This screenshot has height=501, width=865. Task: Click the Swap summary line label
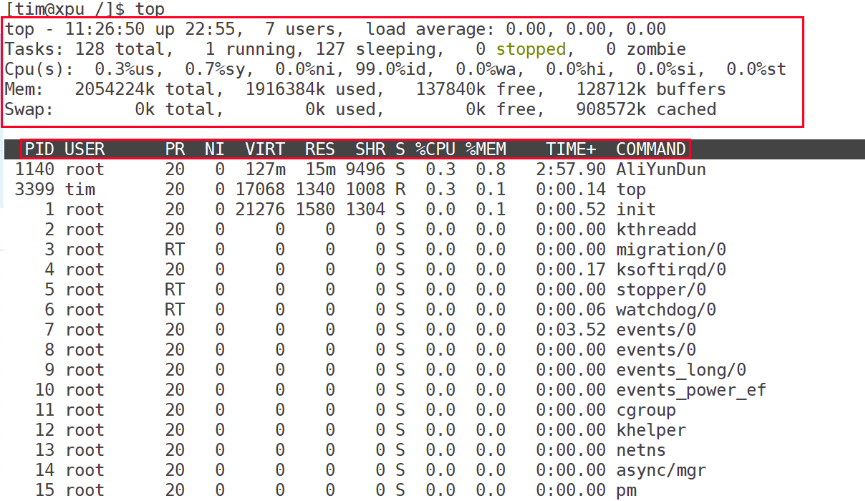pyautogui.click(x=30, y=109)
